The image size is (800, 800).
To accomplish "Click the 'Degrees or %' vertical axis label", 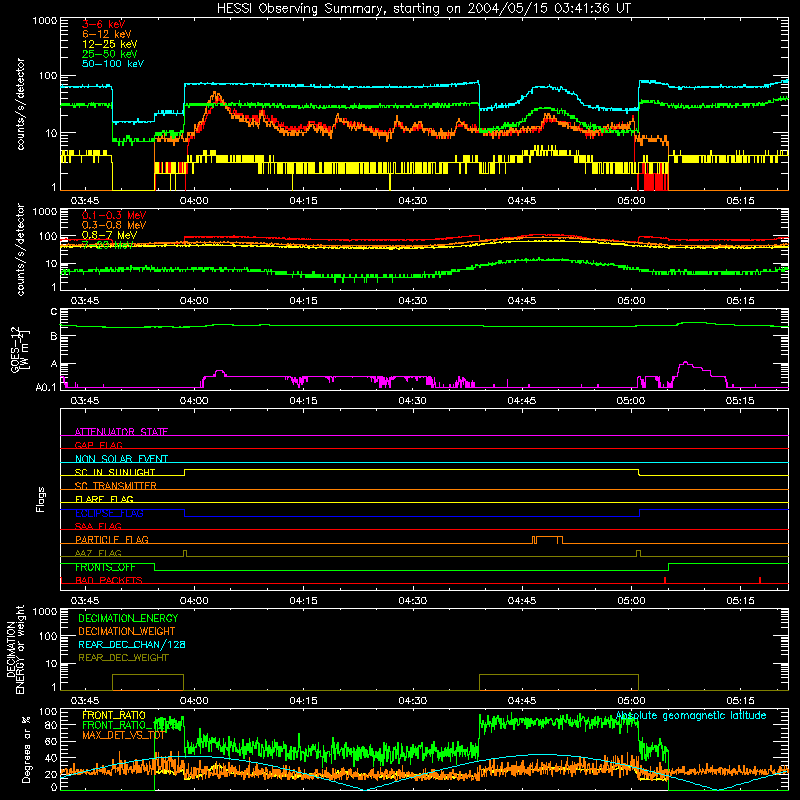I will 26,749.
